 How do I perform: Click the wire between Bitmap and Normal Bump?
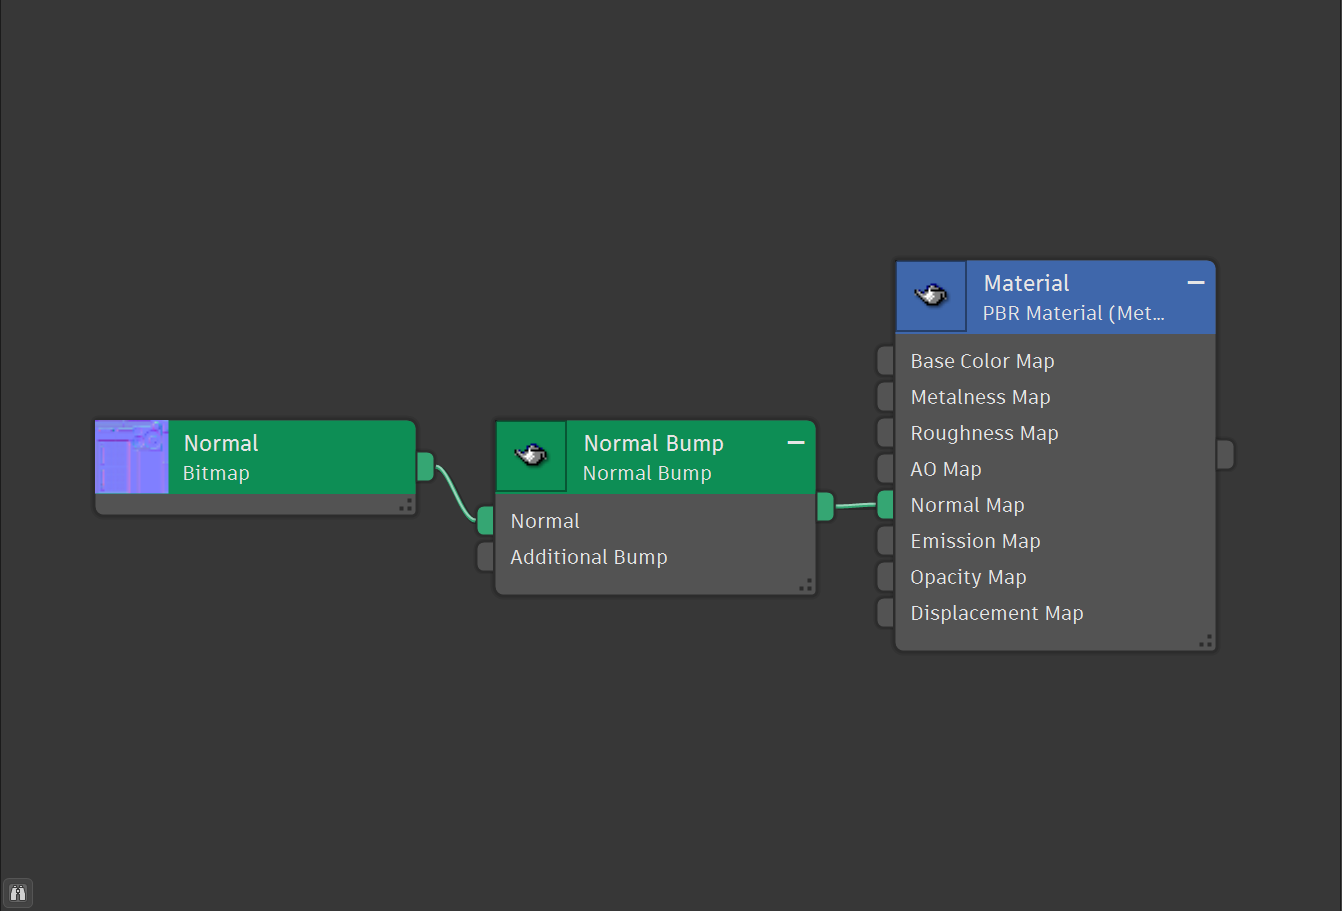click(456, 494)
